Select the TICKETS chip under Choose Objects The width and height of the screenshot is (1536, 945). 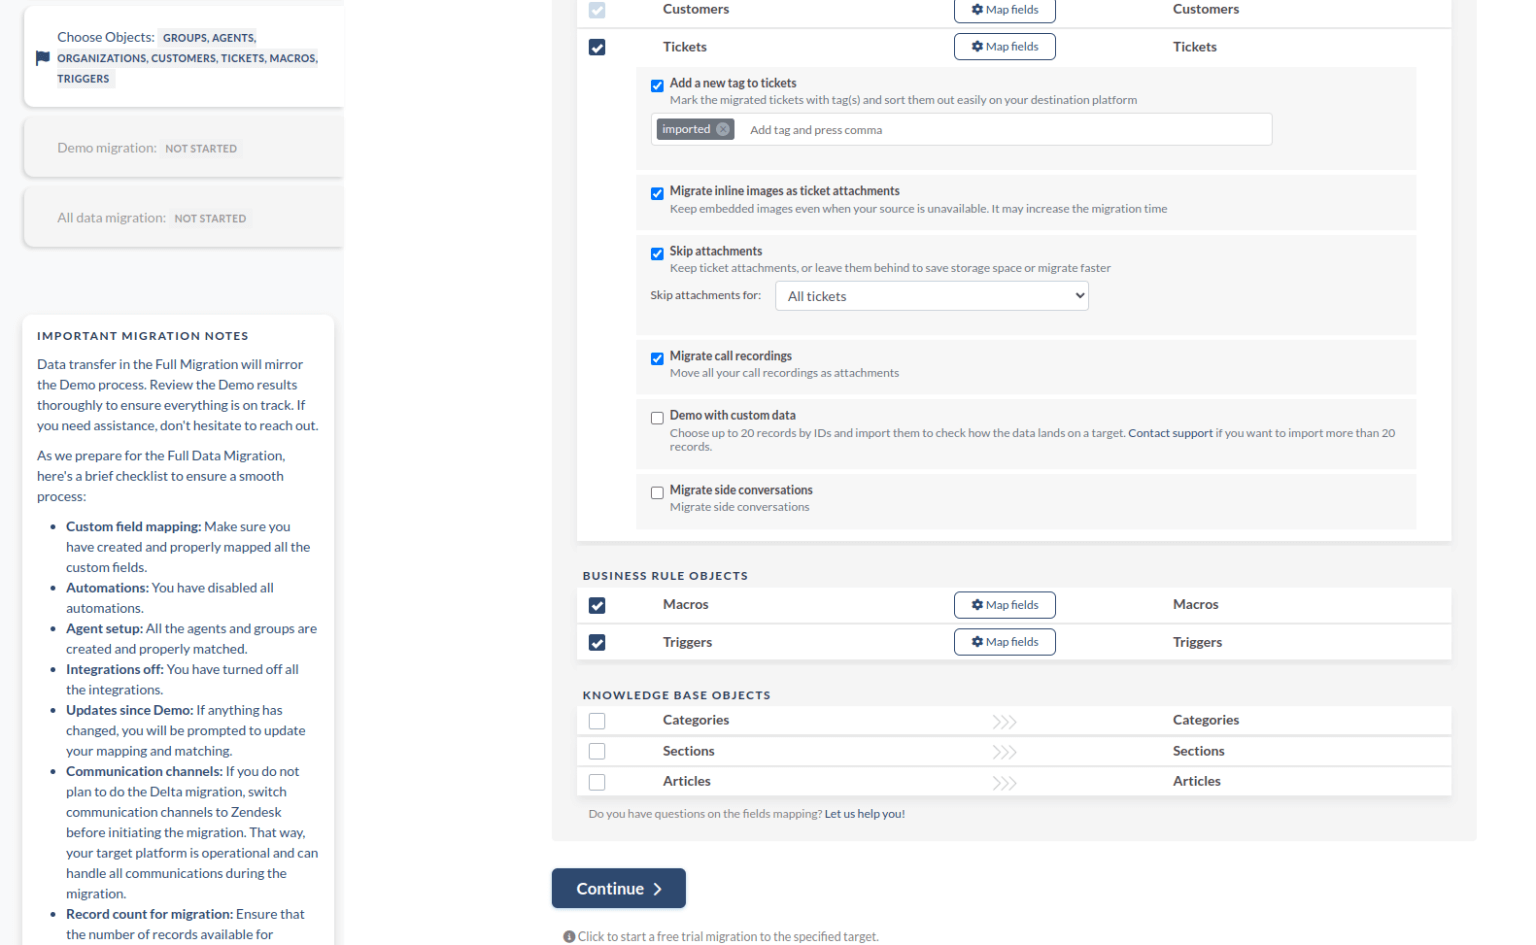(x=242, y=58)
